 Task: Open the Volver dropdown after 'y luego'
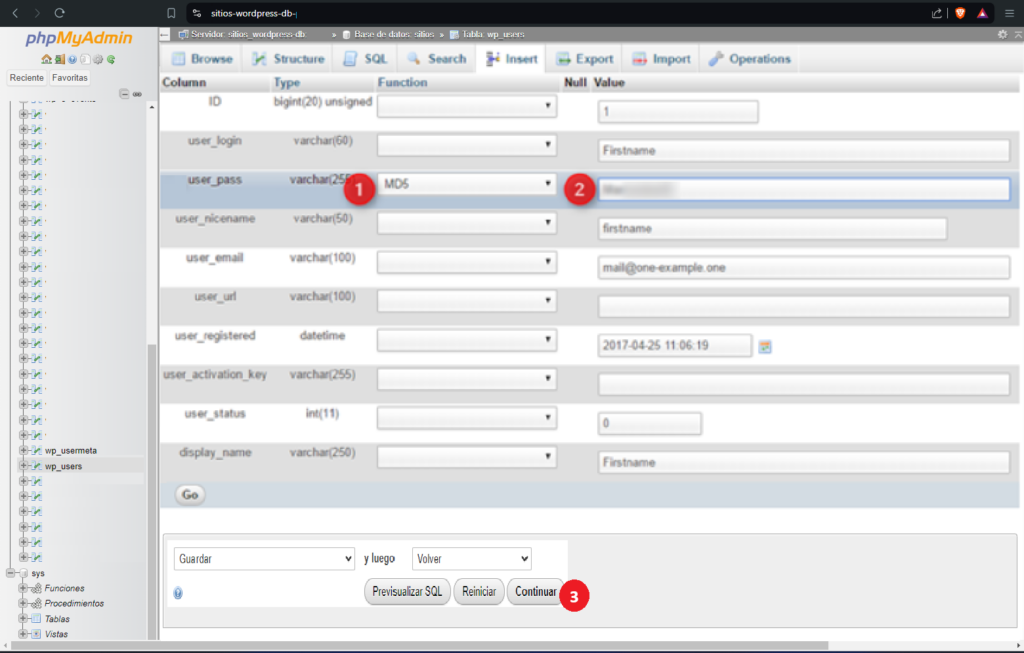click(x=471, y=559)
